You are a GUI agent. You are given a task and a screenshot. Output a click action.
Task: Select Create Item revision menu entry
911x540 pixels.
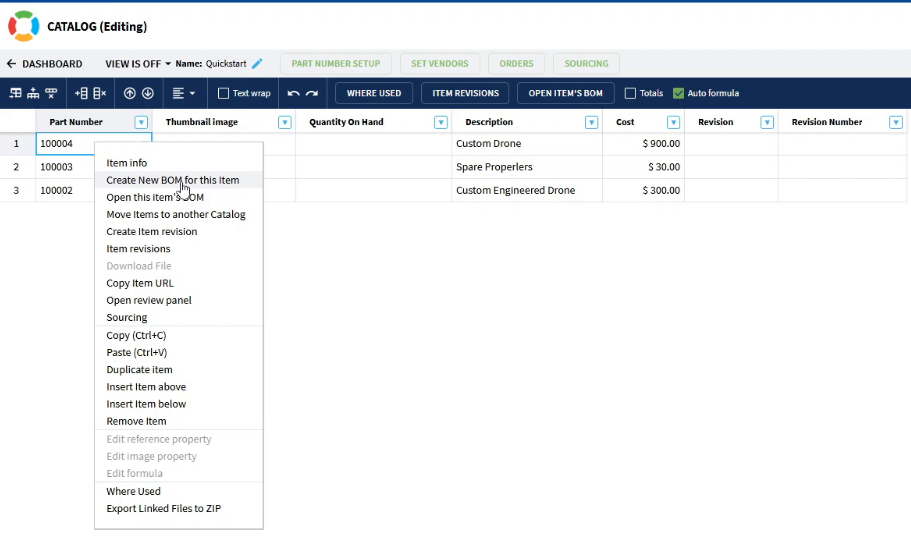point(179,231)
